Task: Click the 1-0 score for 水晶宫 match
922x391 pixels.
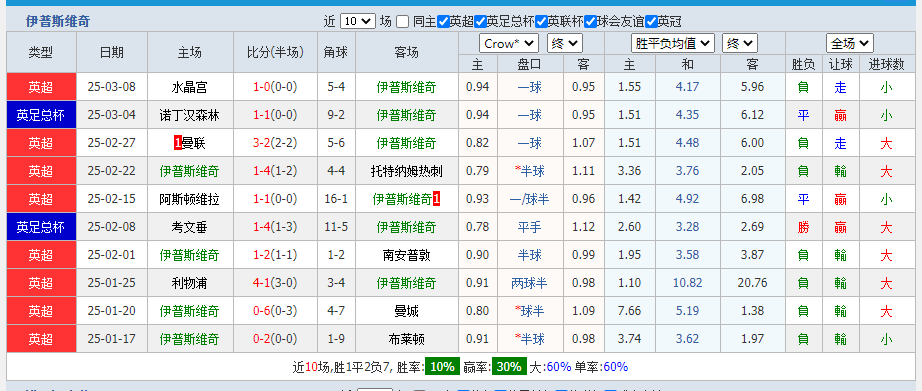Action: [262, 88]
